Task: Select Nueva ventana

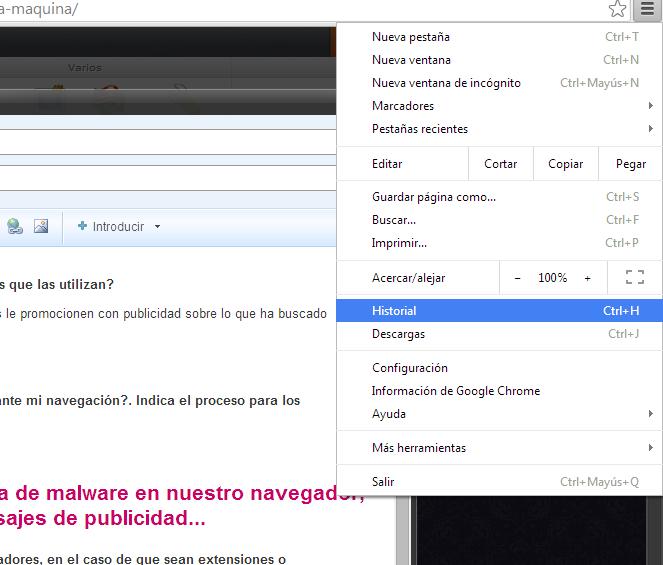Action: coord(499,60)
